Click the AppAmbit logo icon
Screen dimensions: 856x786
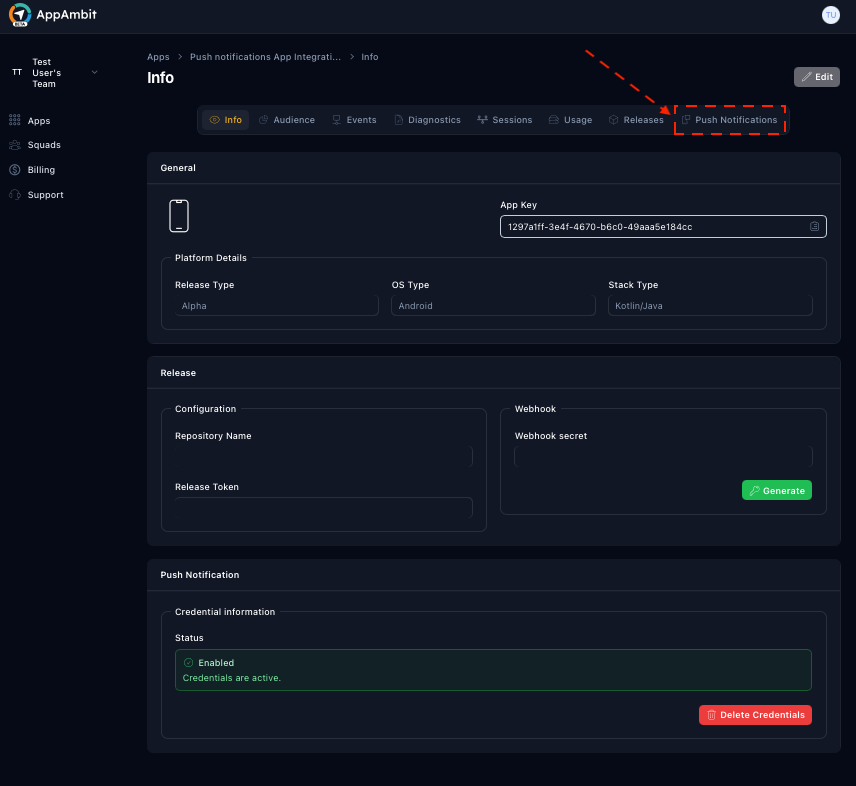20,15
